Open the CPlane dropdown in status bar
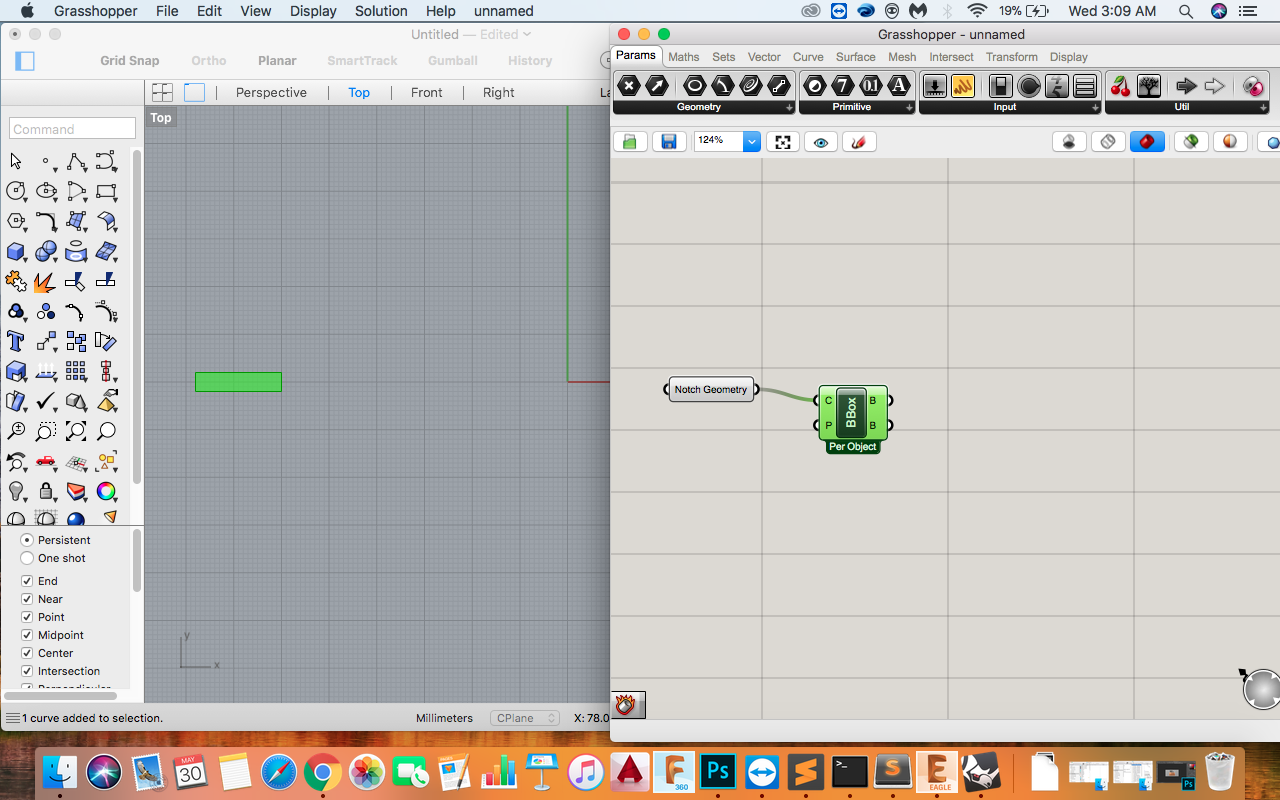Viewport: 1280px width, 800px height. 525,718
